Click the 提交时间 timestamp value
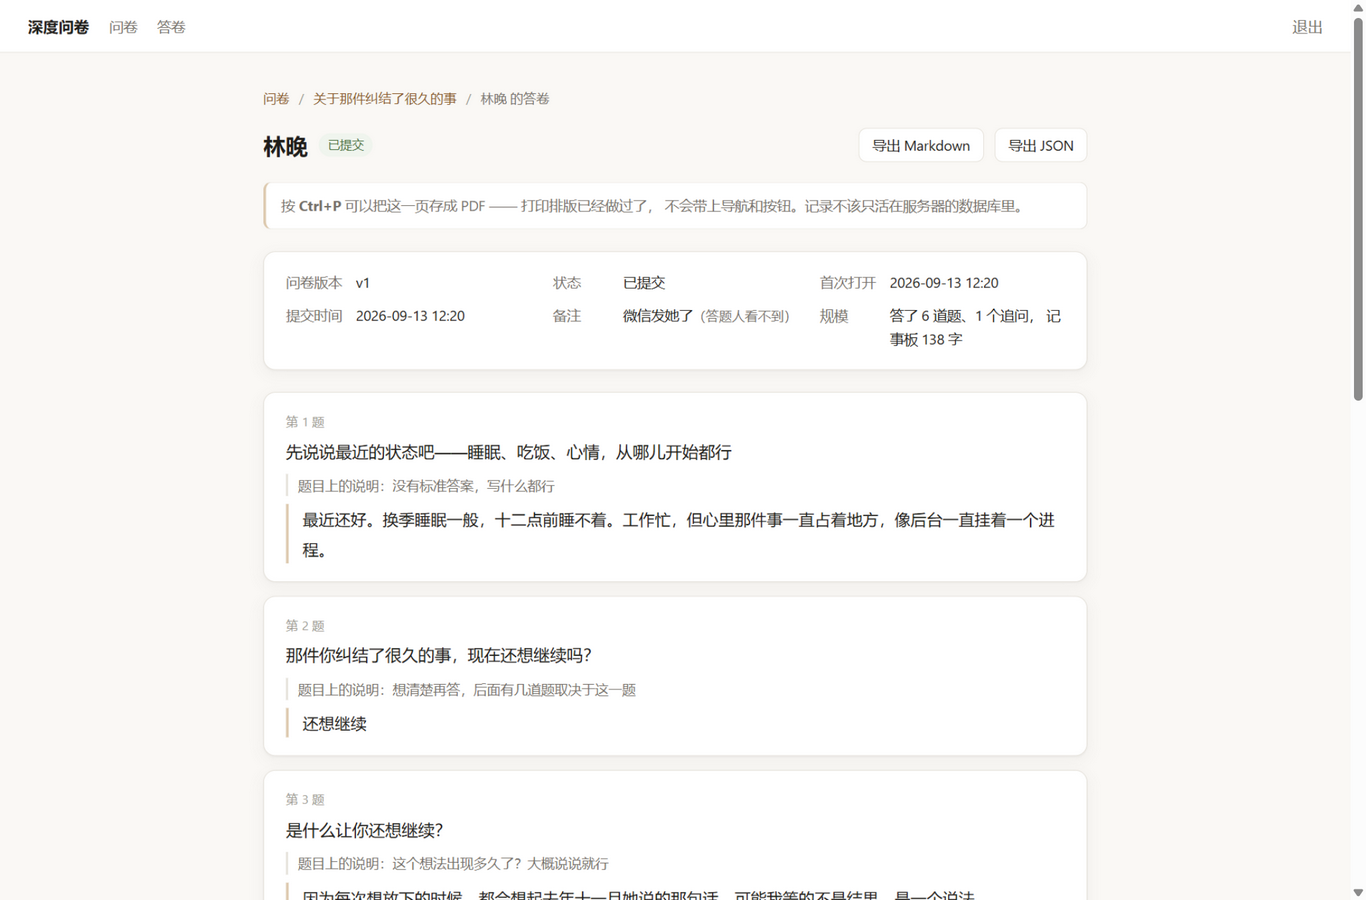The width and height of the screenshot is (1366, 900). coord(410,316)
